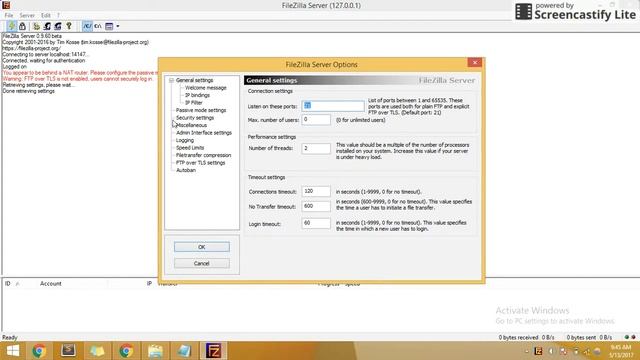Click the OK button in the Options dialog
This screenshot has width=640, height=360.
tap(202, 247)
